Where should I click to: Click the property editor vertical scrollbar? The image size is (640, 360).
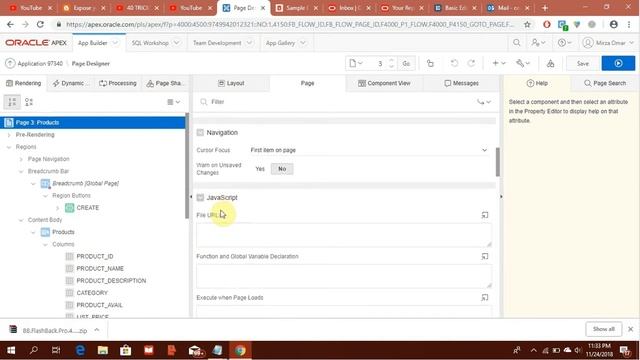[x=498, y=162]
